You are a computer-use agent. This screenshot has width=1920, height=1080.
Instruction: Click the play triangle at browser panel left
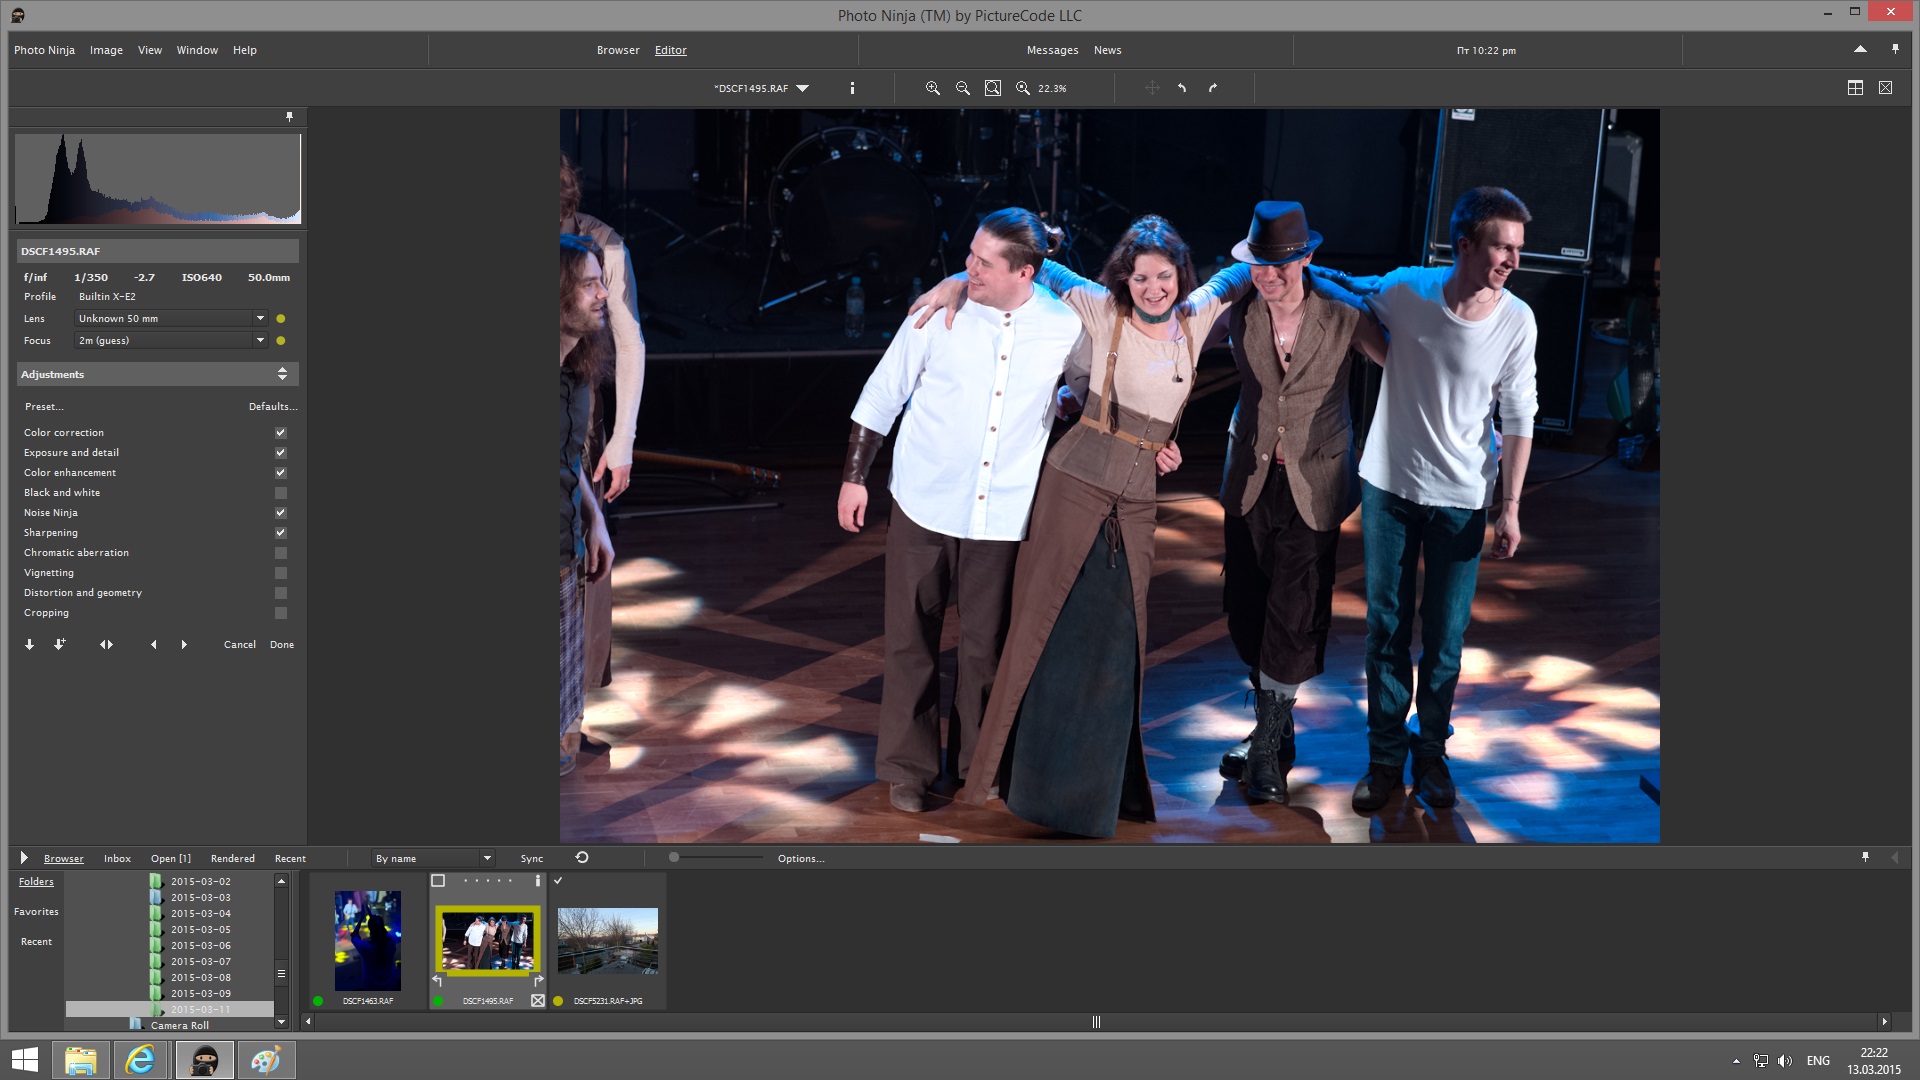(24, 858)
